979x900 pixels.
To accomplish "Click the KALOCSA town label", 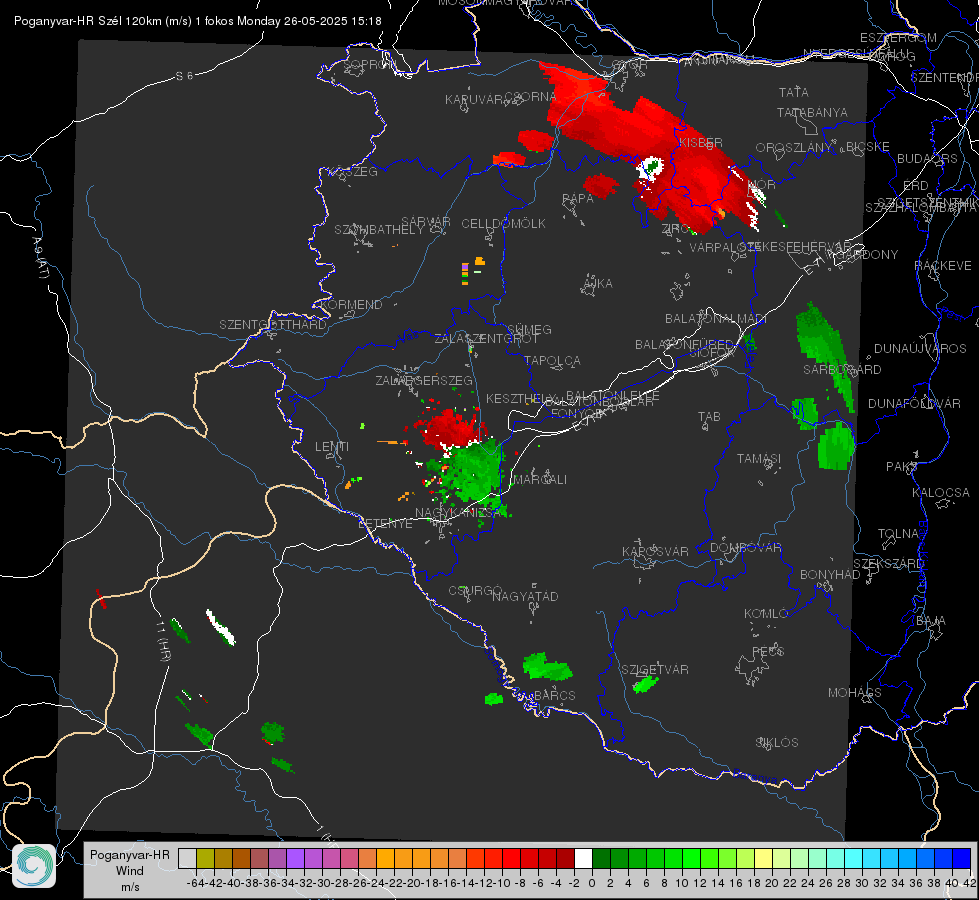I will coord(941,493).
